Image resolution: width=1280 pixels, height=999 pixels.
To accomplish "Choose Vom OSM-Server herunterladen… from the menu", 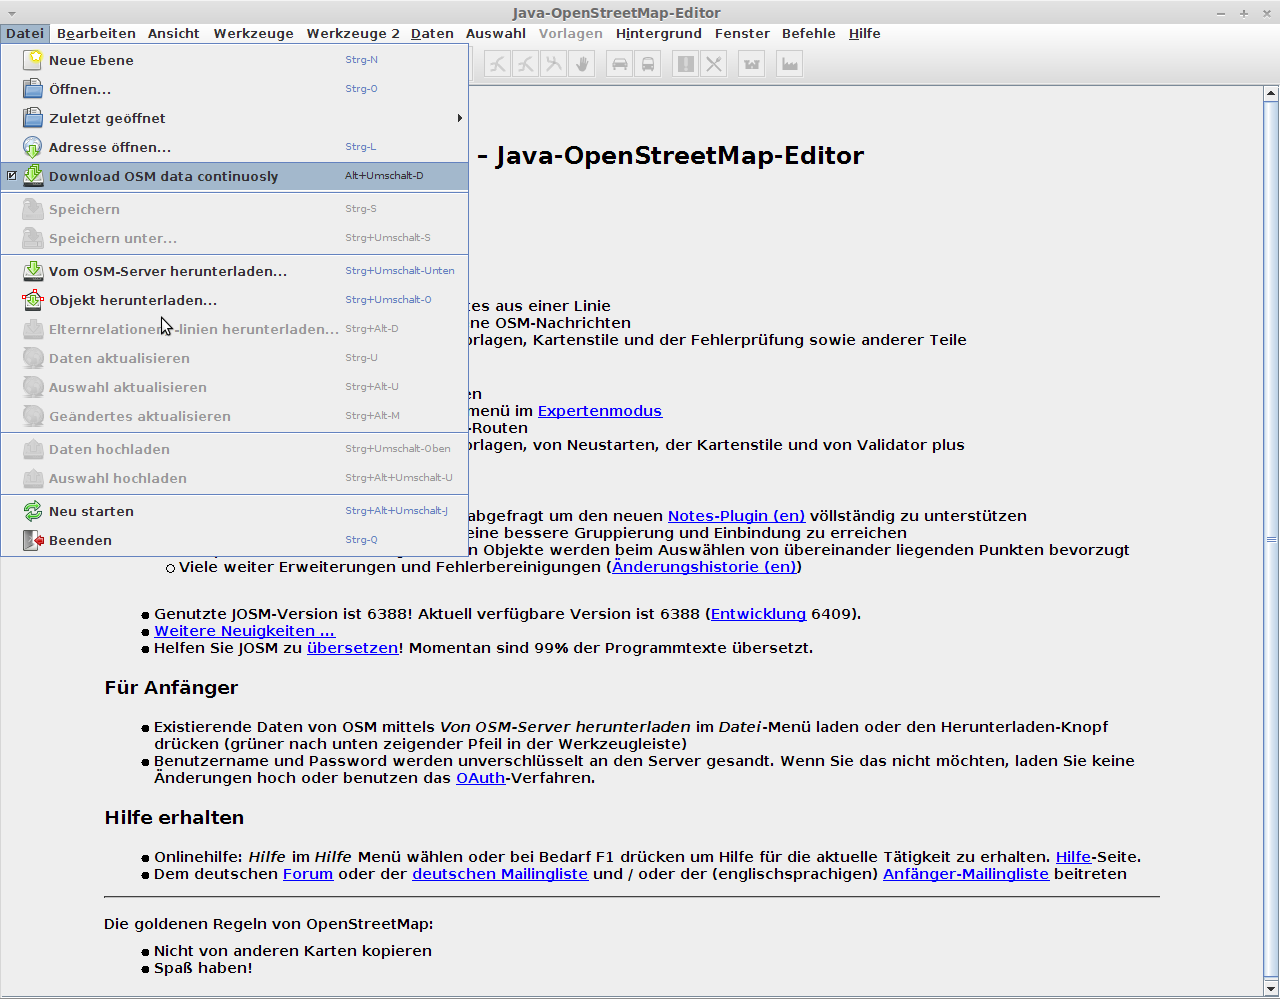I will pos(167,271).
